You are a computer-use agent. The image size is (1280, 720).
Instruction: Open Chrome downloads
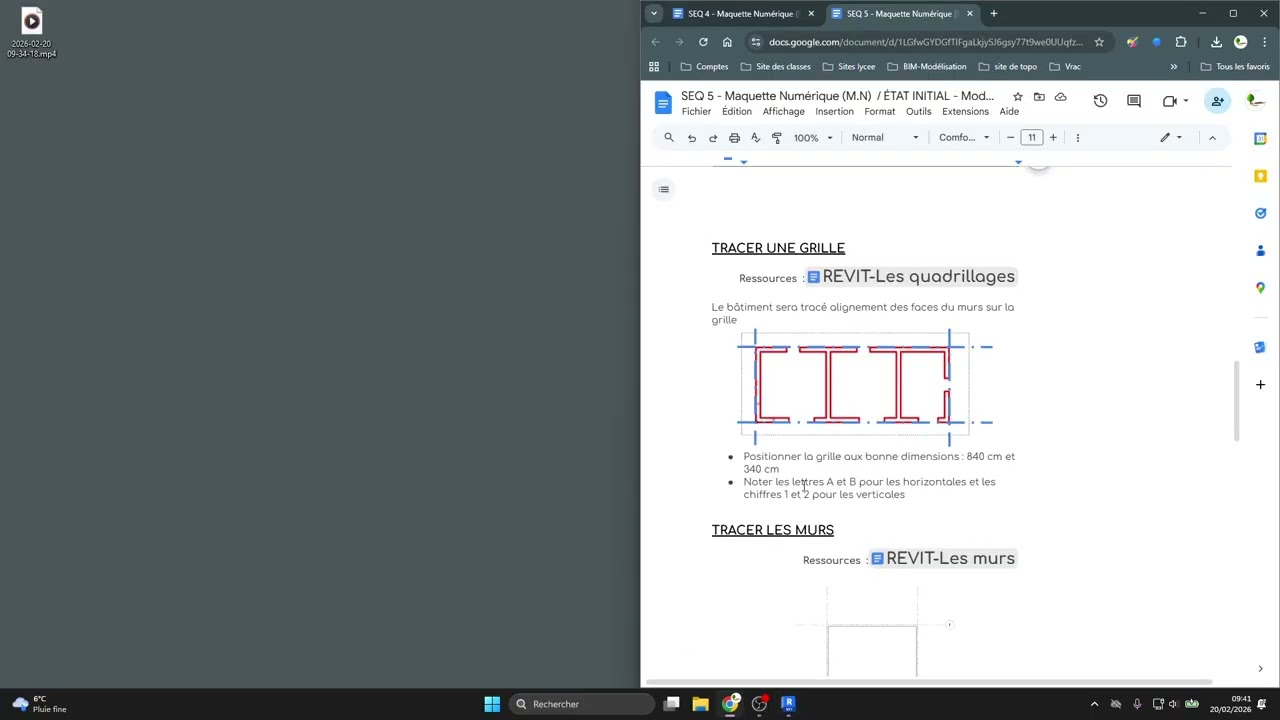pos(1216,42)
